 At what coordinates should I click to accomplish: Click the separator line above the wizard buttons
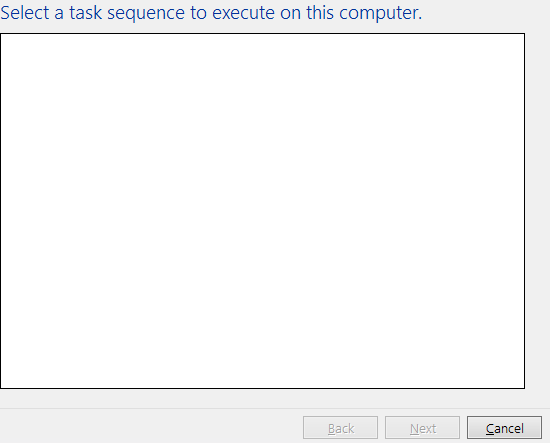275,408
